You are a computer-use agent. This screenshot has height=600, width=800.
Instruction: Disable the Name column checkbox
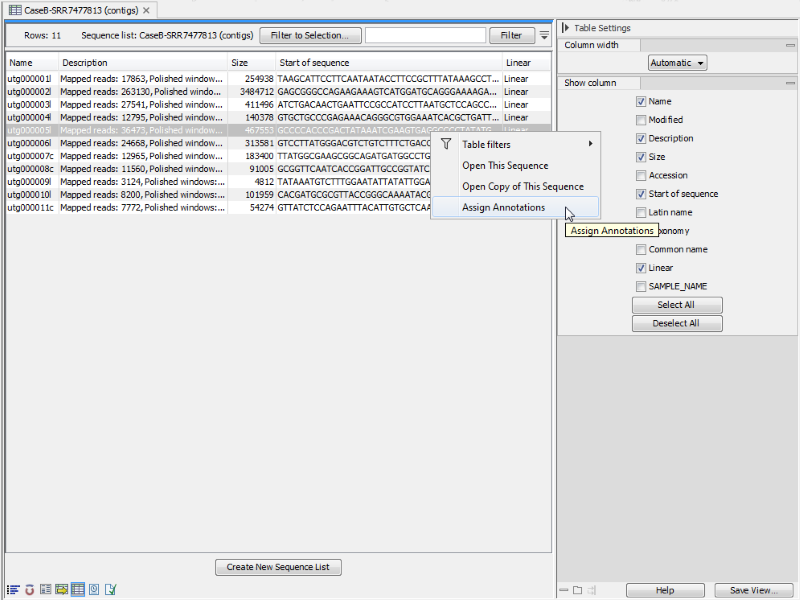tap(640, 101)
